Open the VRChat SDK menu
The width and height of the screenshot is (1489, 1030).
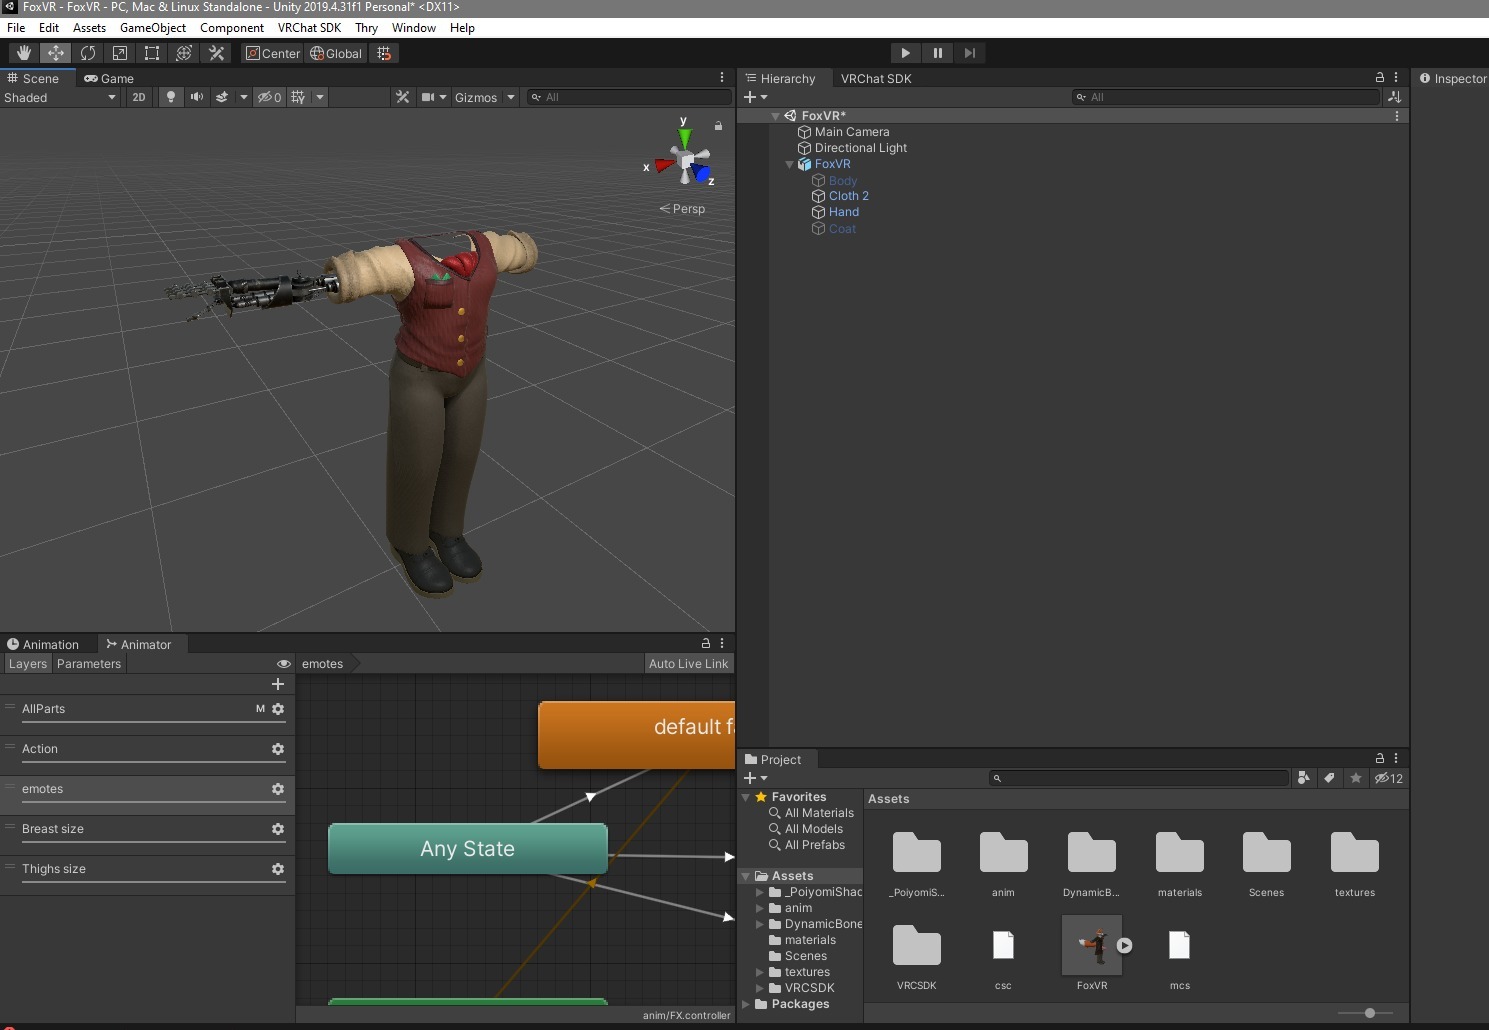pos(309,28)
